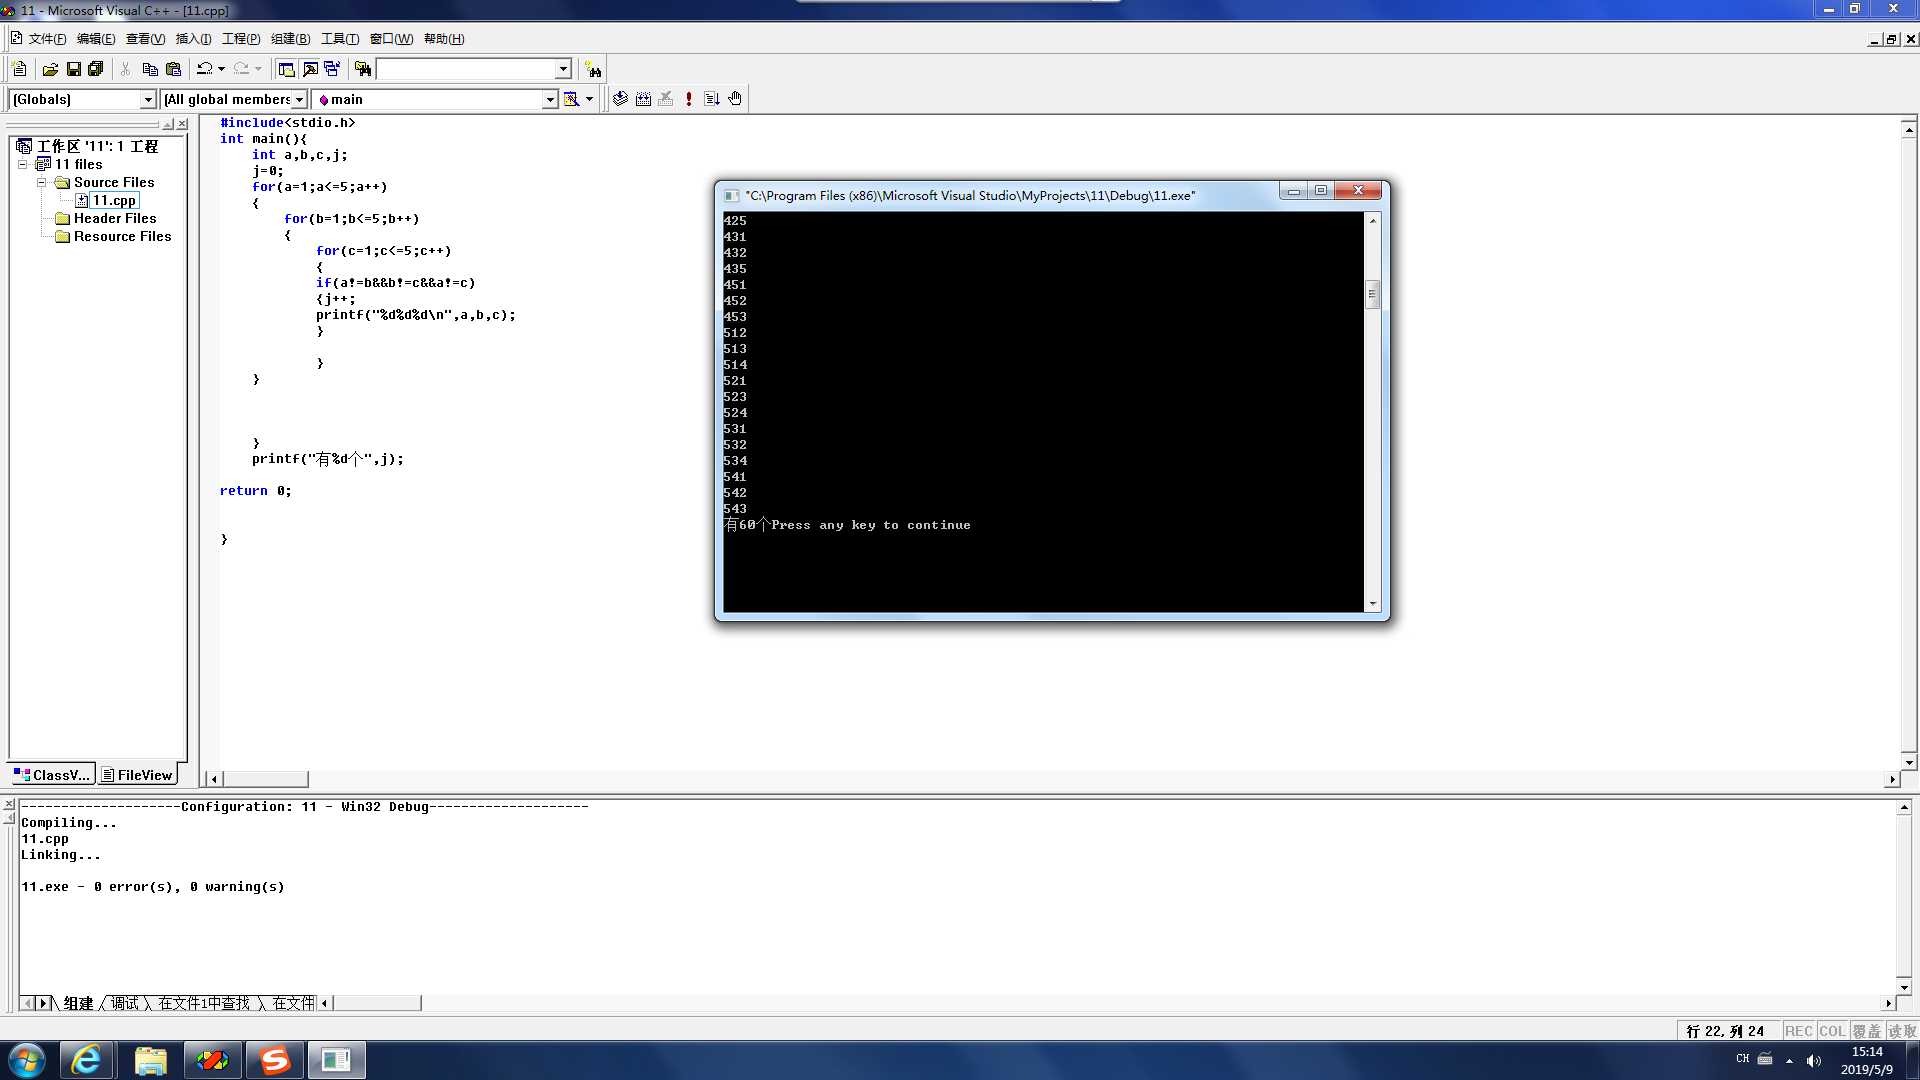Create a new text file from the toolbar

point(19,69)
